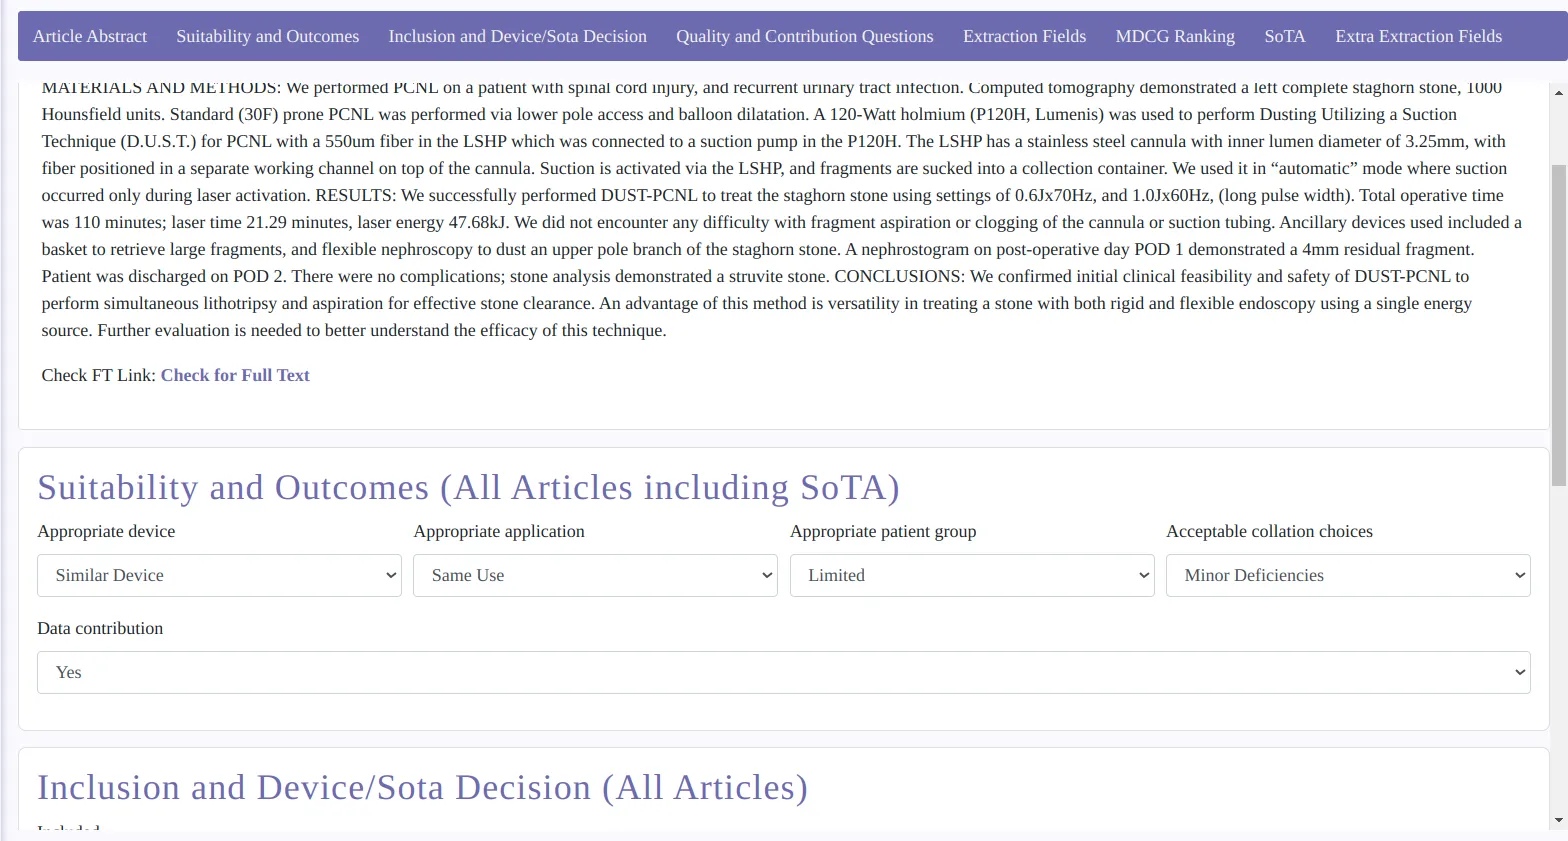The height and width of the screenshot is (841, 1568).
Task: Click the scrollbar down arrow
Action: coord(1558,821)
